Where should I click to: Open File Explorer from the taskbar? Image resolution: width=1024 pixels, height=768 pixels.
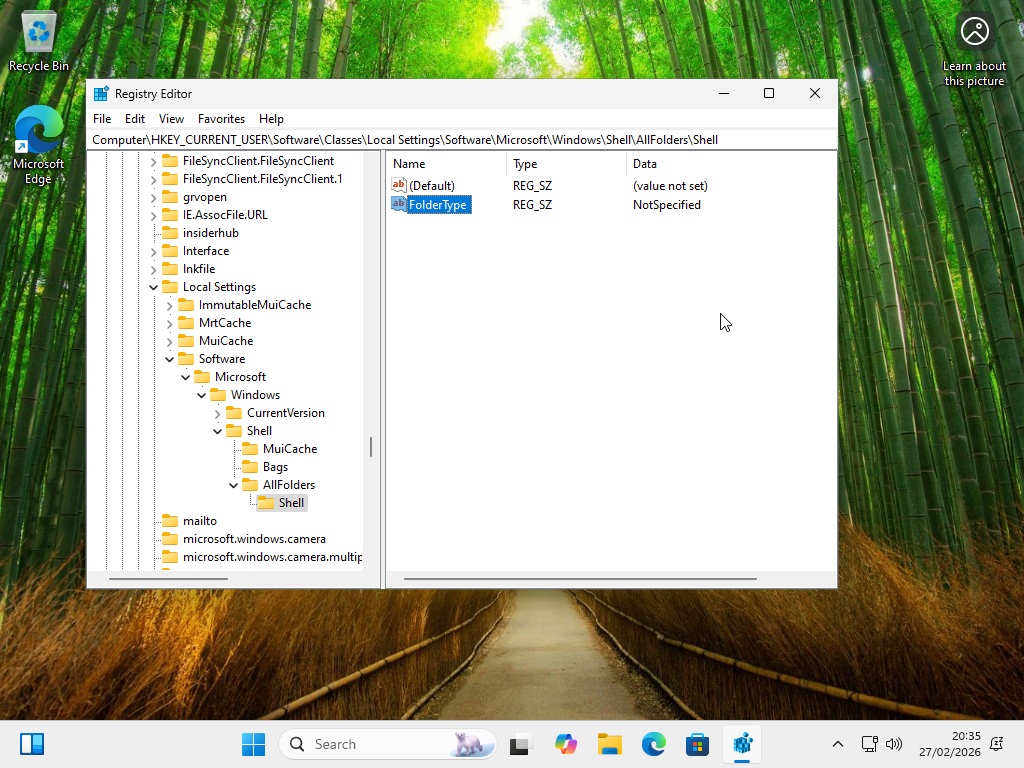coord(610,744)
